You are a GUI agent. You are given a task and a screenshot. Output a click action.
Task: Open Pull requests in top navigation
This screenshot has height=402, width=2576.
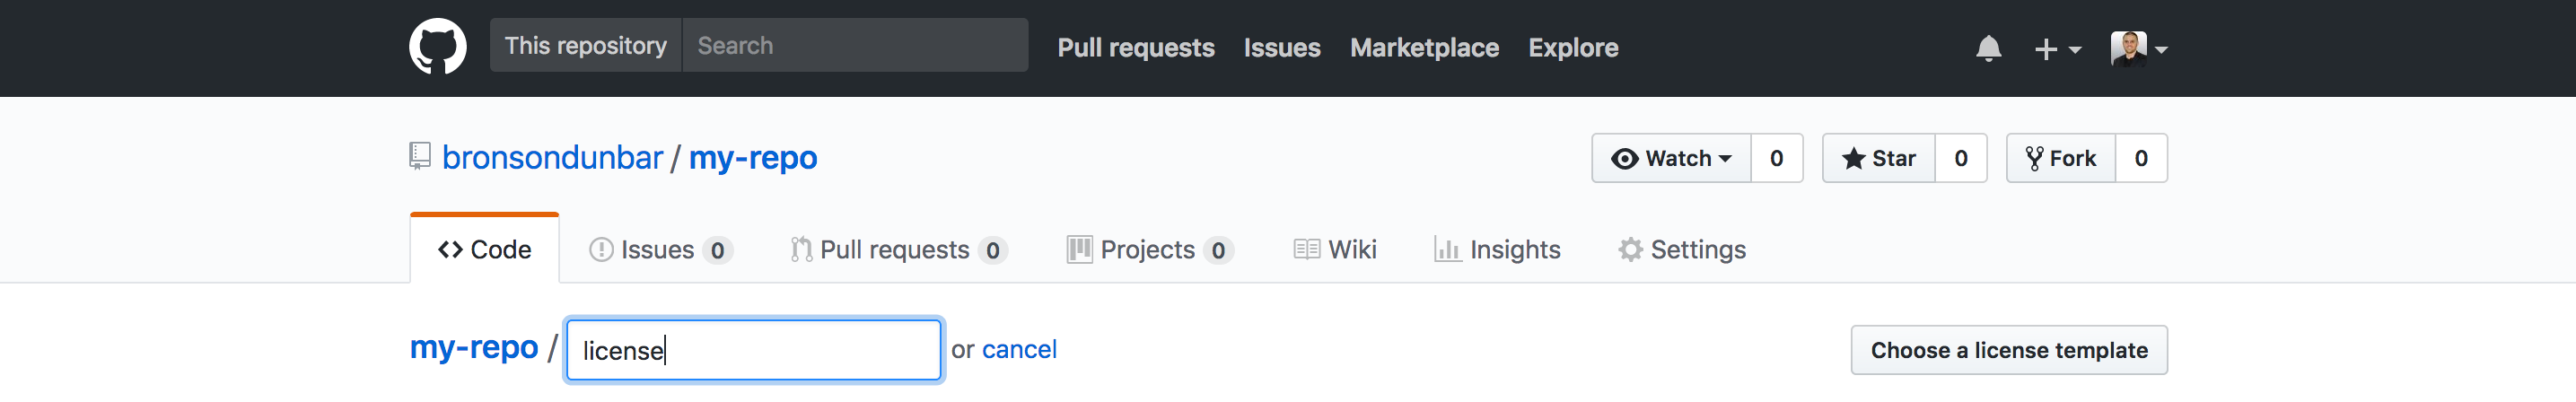pos(1135,48)
